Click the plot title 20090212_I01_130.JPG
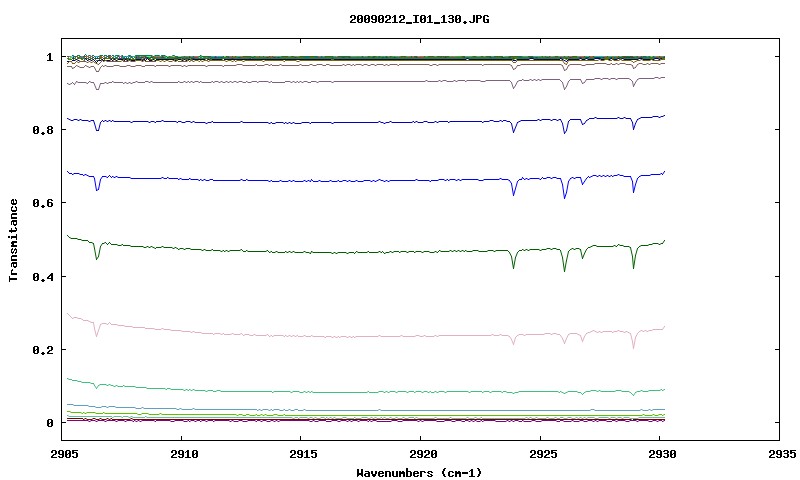Viewport: 800px width, 480px height. click(x=419, y=19)
